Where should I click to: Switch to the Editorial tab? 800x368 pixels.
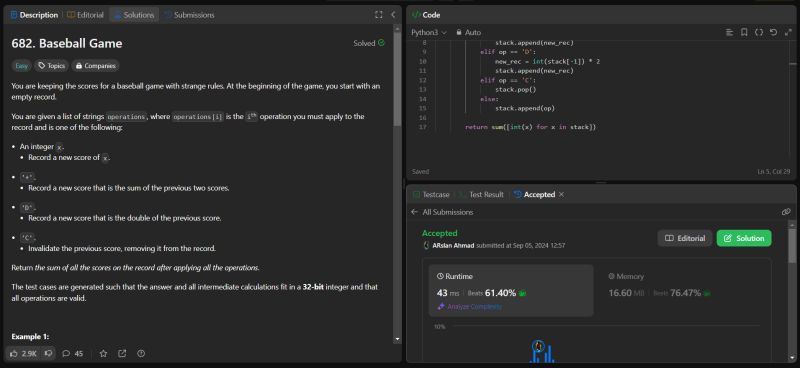pos(85,15)
